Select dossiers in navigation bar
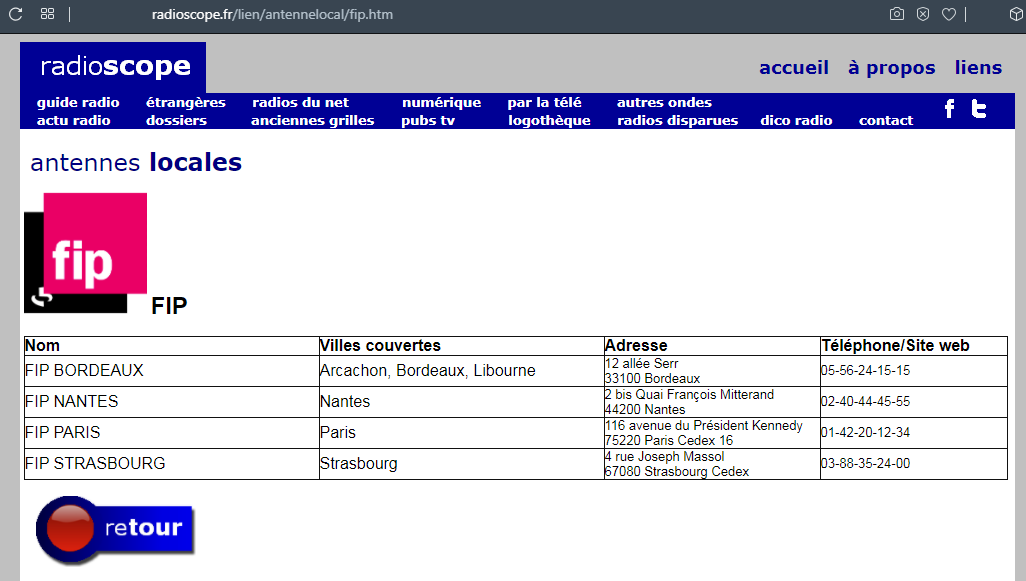The image size is (1026, 581). point(176,120)
